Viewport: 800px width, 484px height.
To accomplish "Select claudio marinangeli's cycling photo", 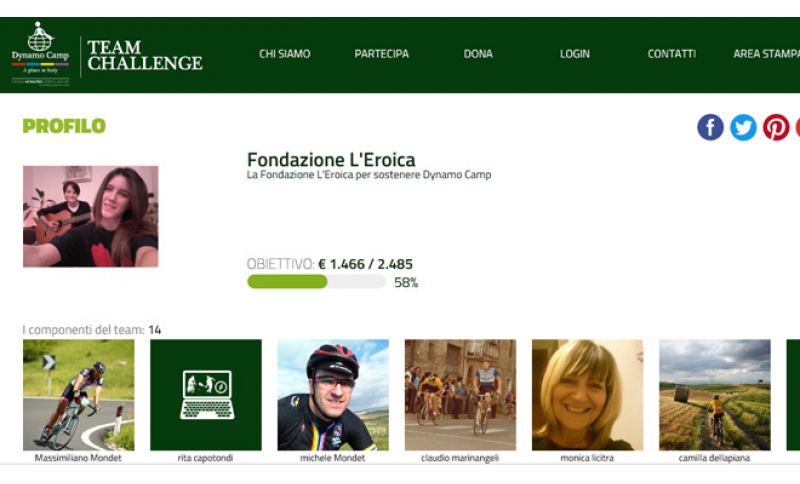I will click(460, 395).
